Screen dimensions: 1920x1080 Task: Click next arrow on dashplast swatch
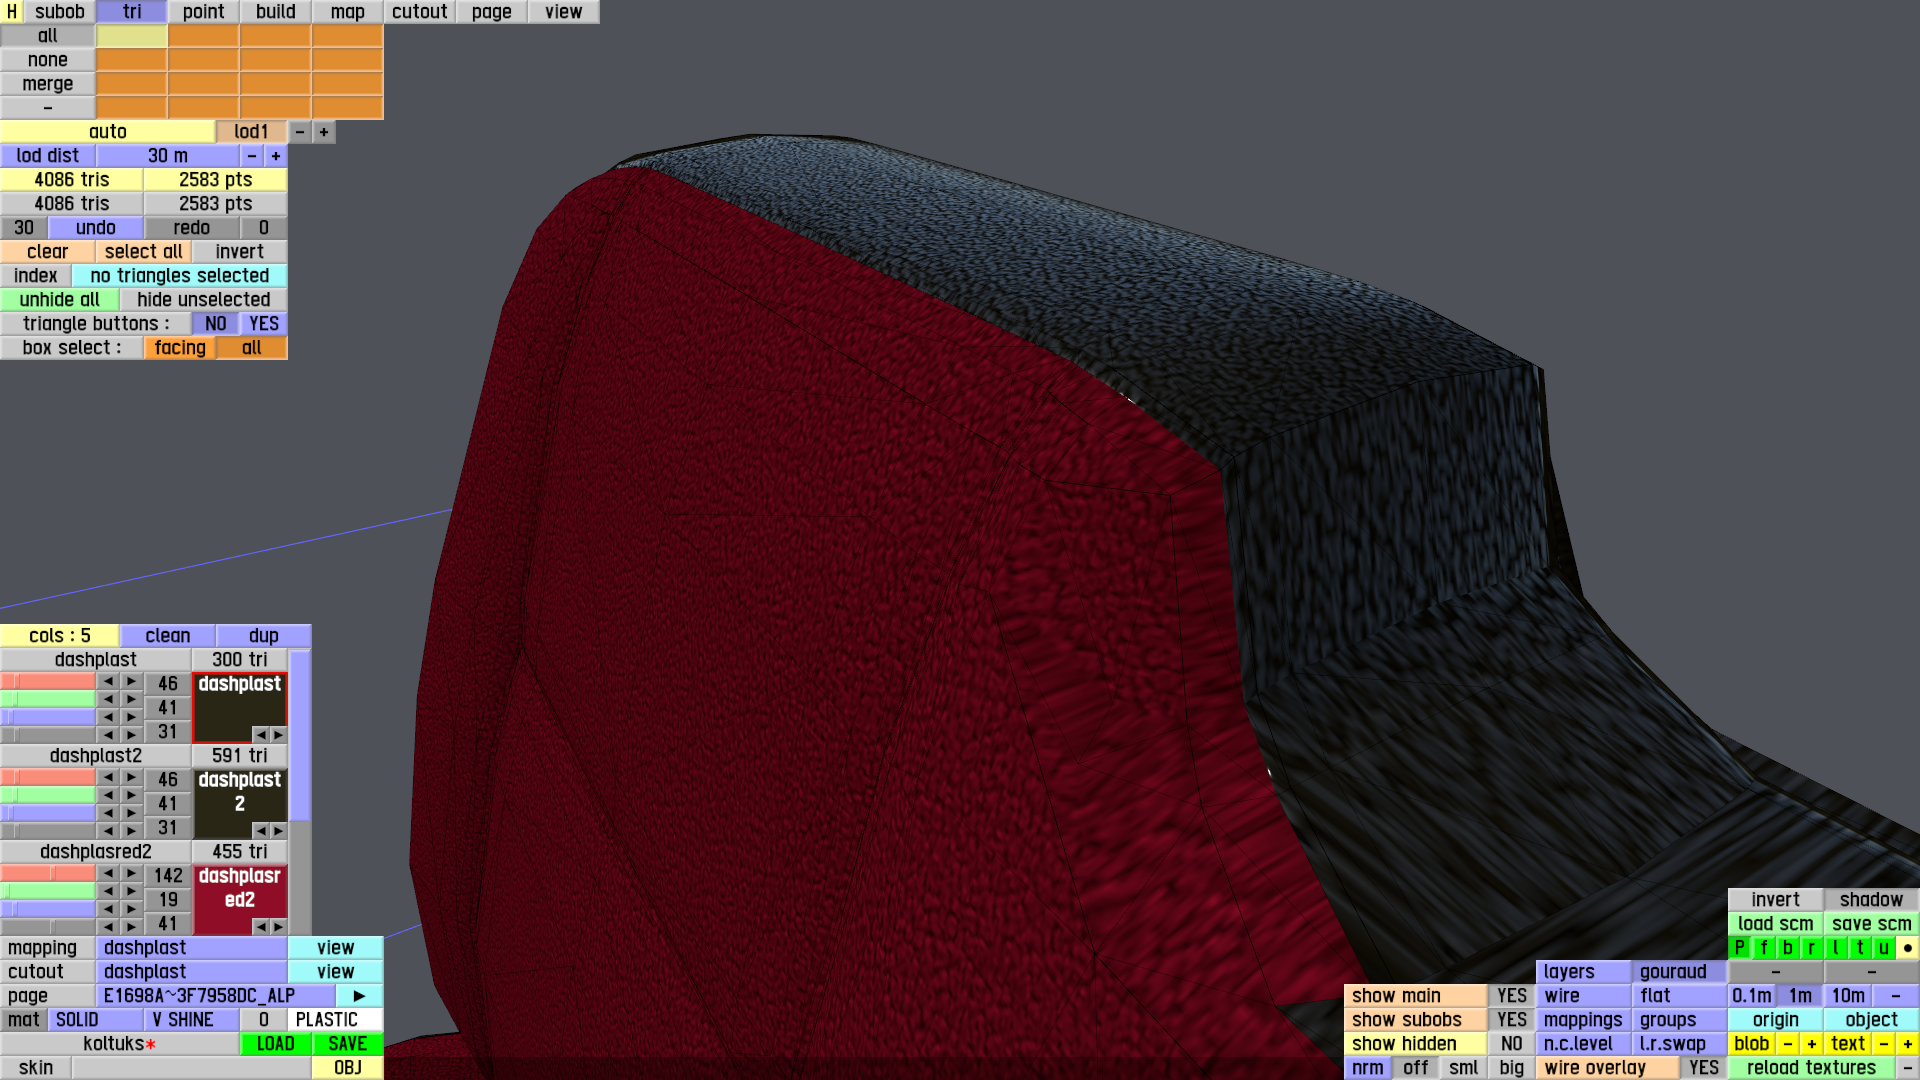click(x=278, y=734)
